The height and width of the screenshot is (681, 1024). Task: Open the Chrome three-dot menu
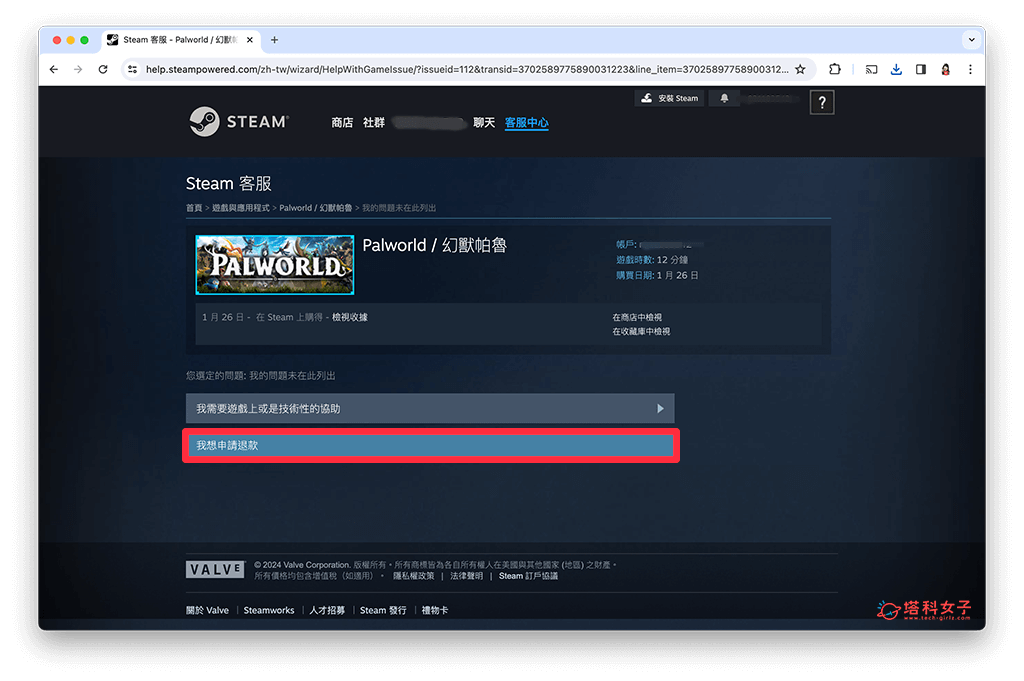pos(970,70)
